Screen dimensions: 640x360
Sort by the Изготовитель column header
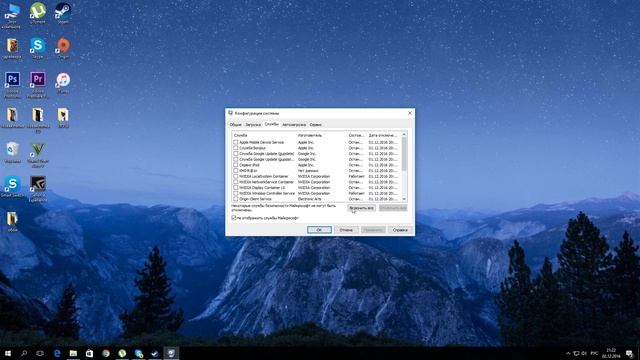322,135
